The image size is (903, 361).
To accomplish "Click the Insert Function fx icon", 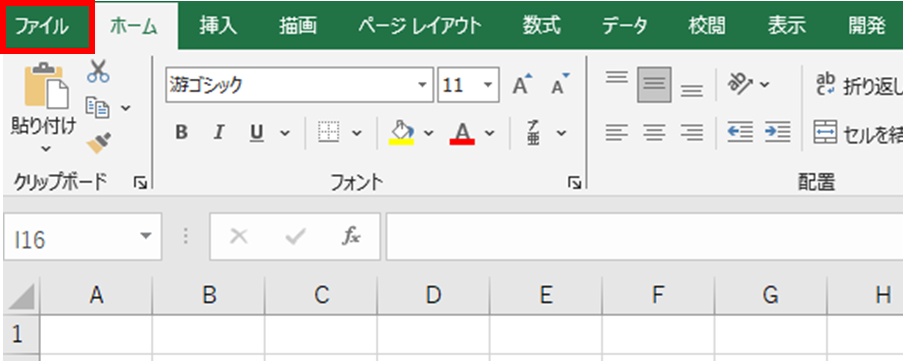I will (351, 236).
